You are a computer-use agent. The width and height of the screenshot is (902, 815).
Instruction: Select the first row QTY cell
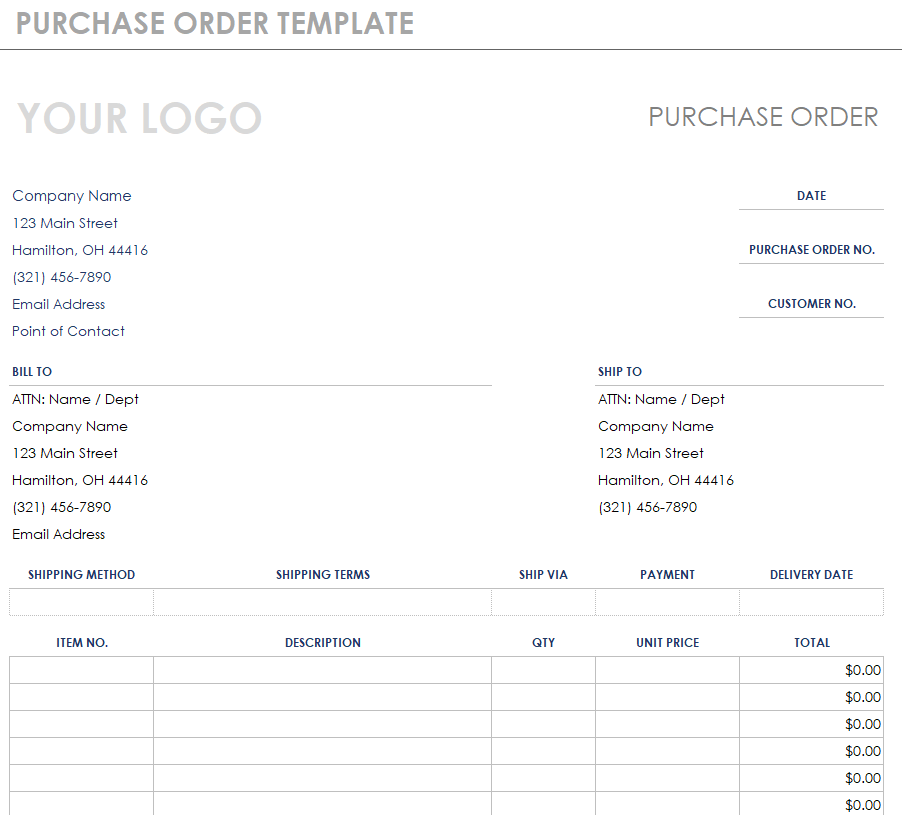[x=543, y=670]
